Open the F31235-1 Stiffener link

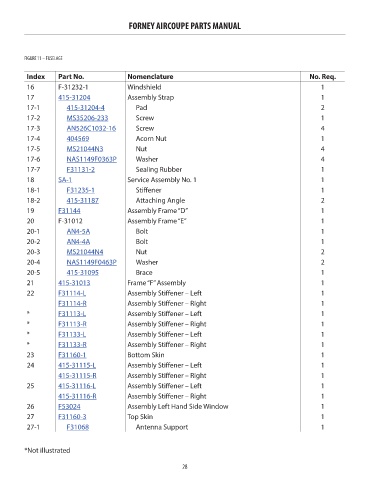point(80,190)
